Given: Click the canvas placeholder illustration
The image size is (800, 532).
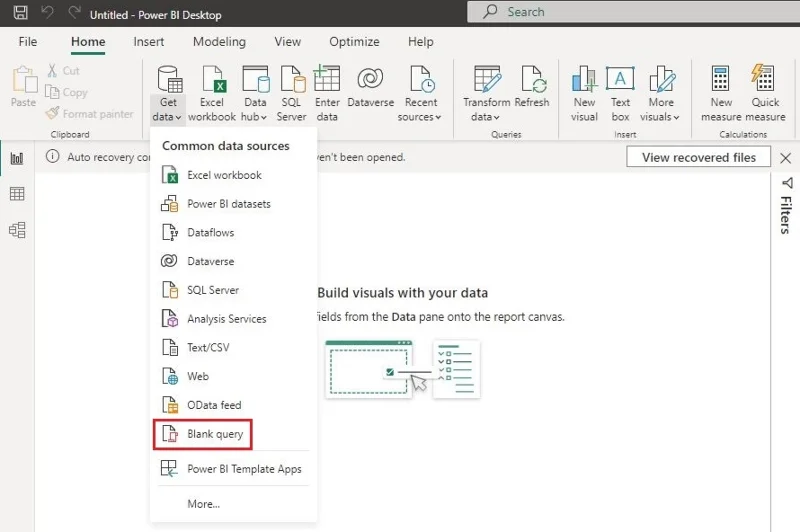Looking at the screenshot, I should tap(403, 369).
